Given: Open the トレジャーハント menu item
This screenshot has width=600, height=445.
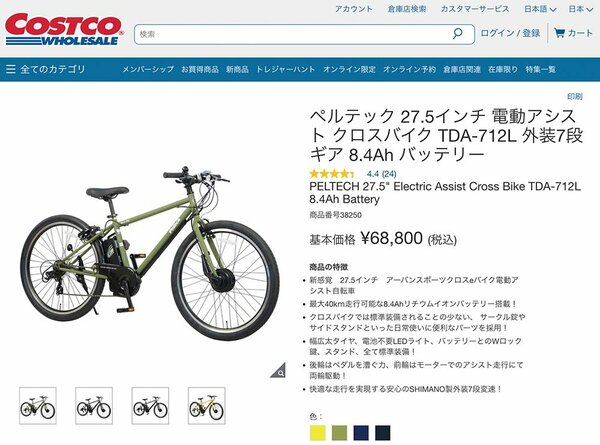Looking at the screenshot, I should (285, 69).
